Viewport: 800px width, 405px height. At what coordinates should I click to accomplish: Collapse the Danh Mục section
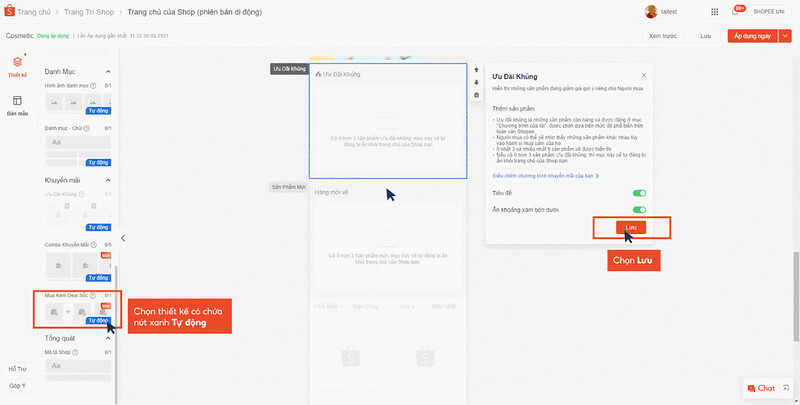(x=110, y=72)
